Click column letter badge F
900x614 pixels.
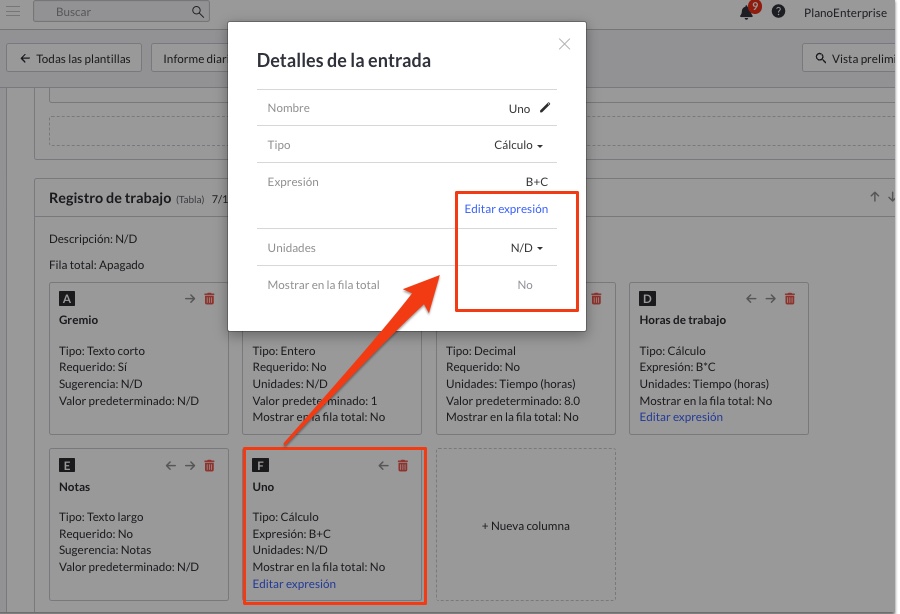click(x=260, y=465)
